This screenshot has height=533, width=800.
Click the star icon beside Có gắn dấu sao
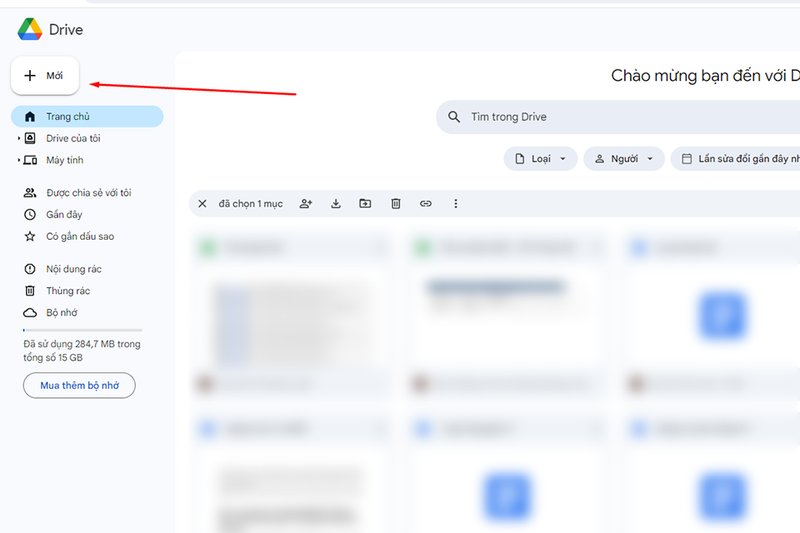click(x=30, y=236)
